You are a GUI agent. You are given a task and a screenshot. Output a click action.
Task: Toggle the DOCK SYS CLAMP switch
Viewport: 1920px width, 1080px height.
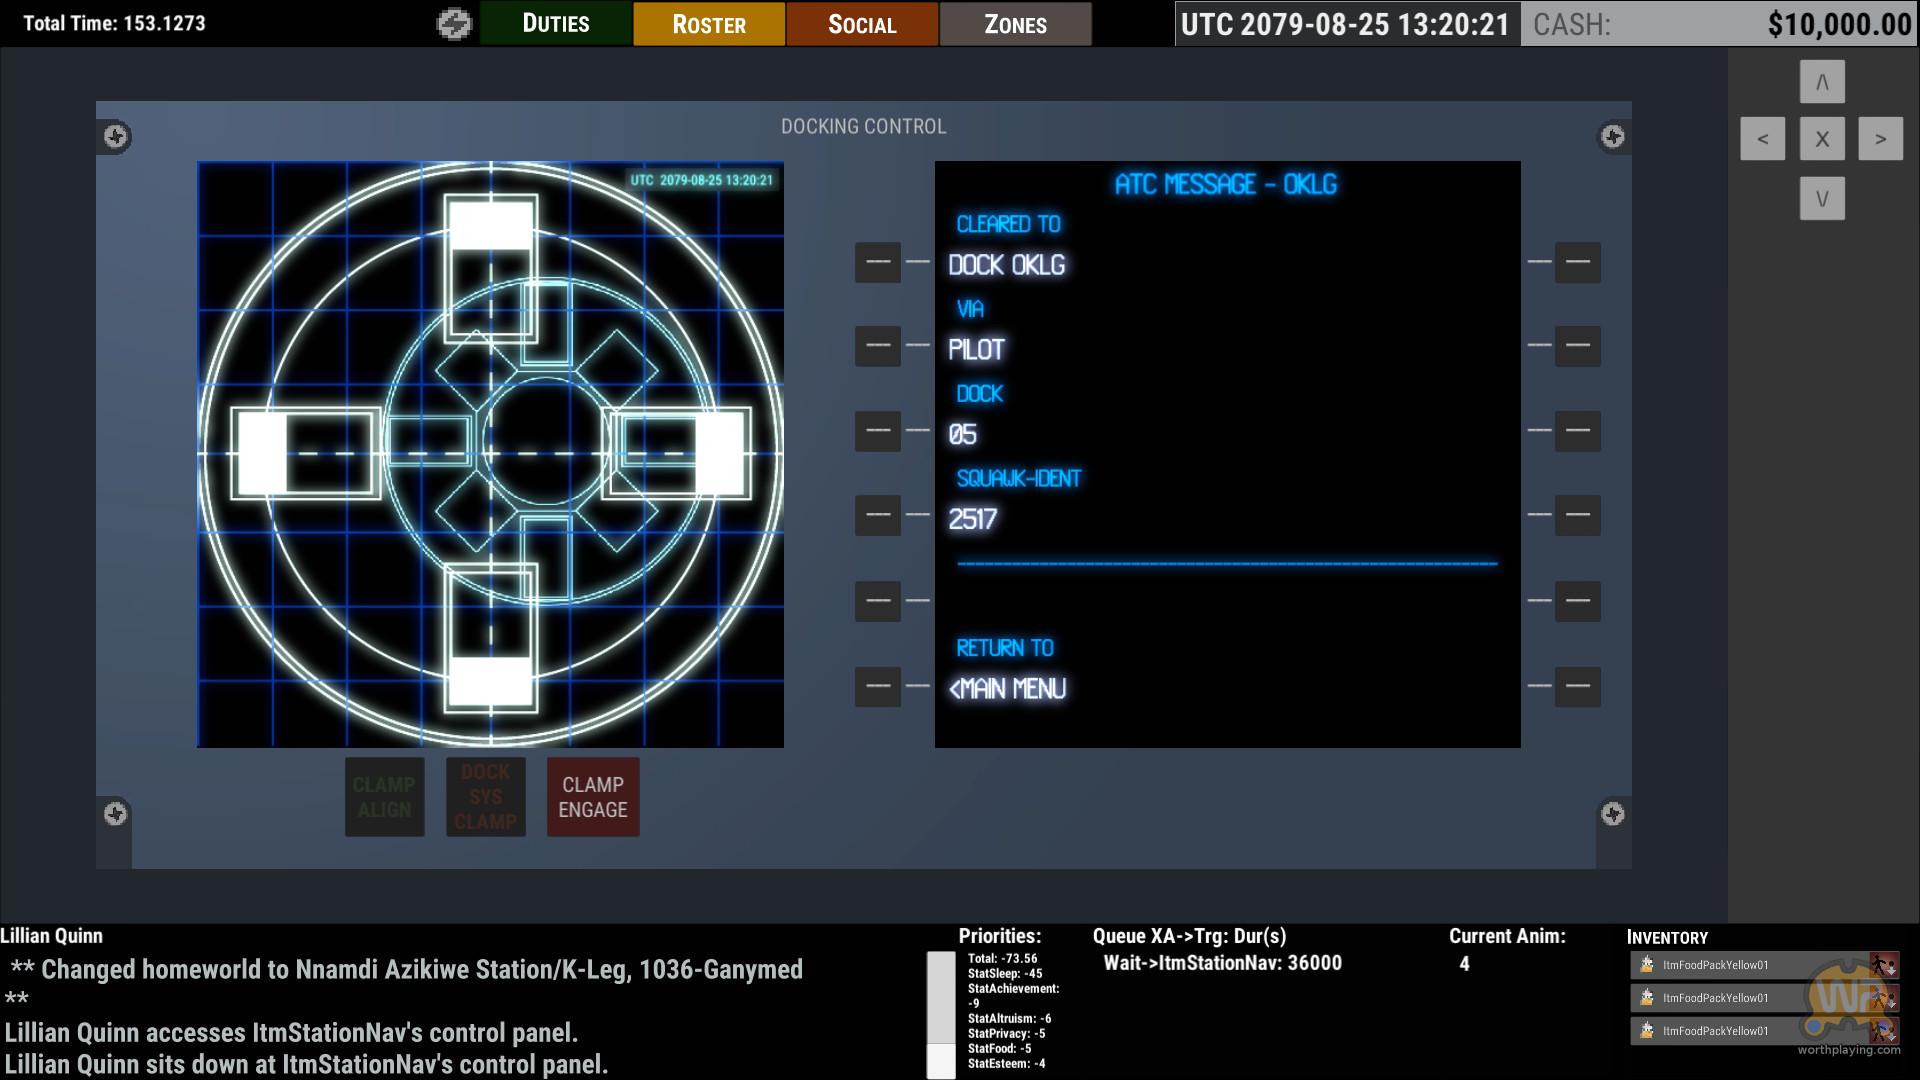point(485,797)
